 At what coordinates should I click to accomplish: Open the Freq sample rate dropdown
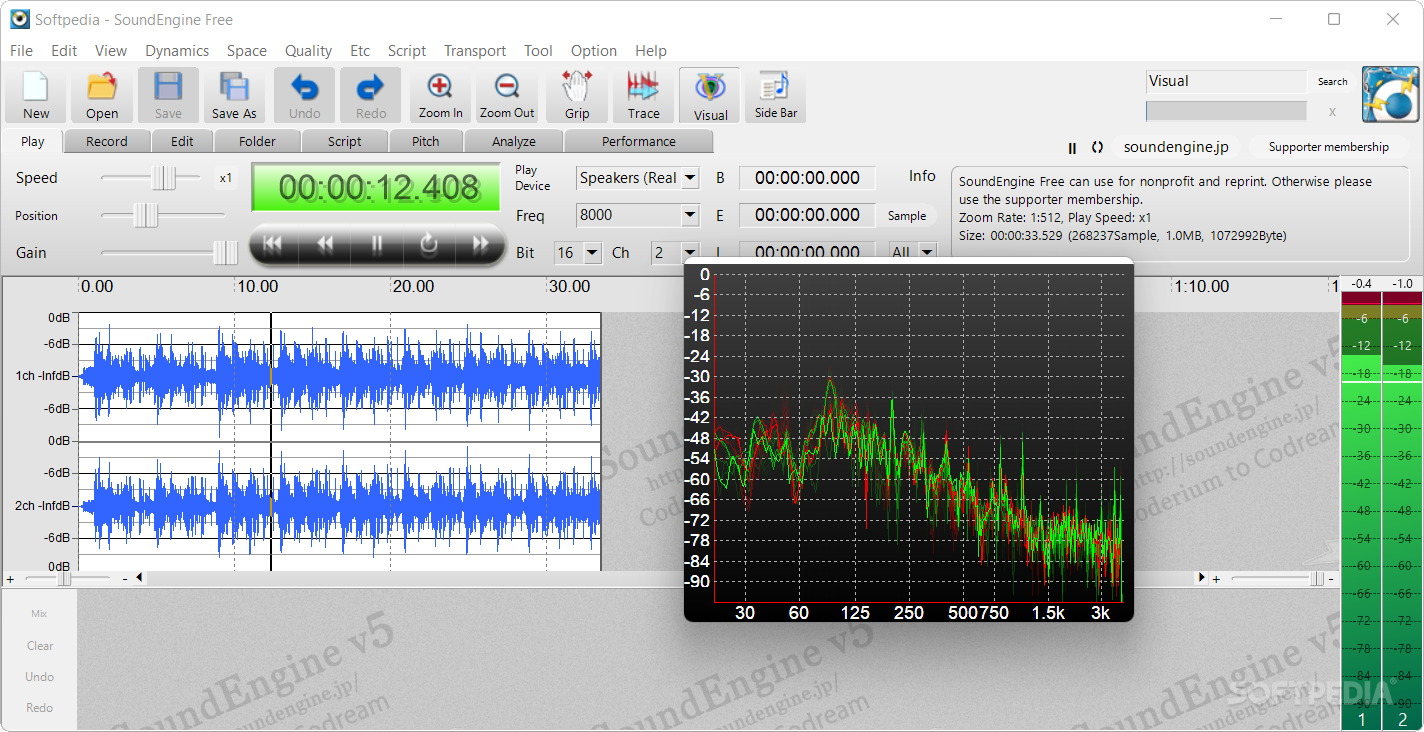(690, 215)
